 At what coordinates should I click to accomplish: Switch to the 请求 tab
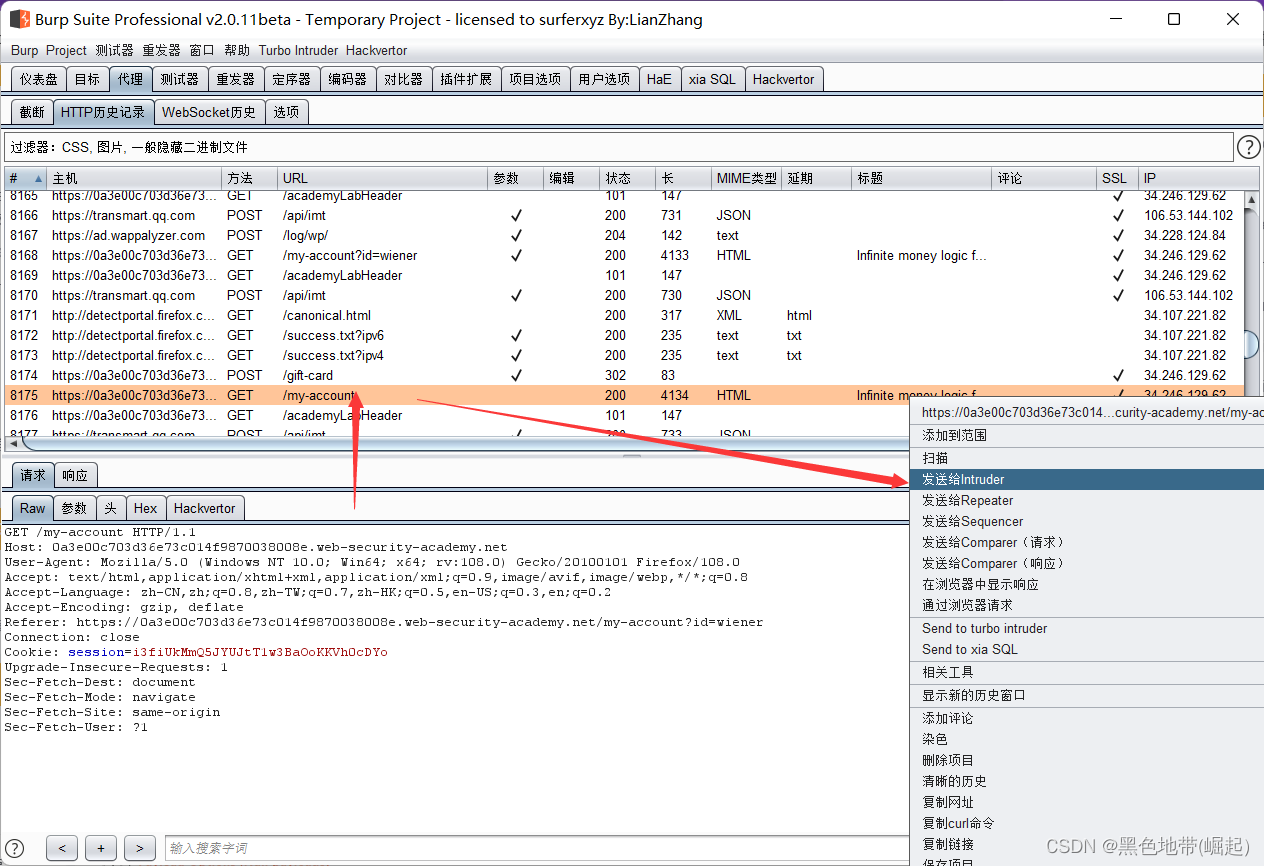point(33,475)
